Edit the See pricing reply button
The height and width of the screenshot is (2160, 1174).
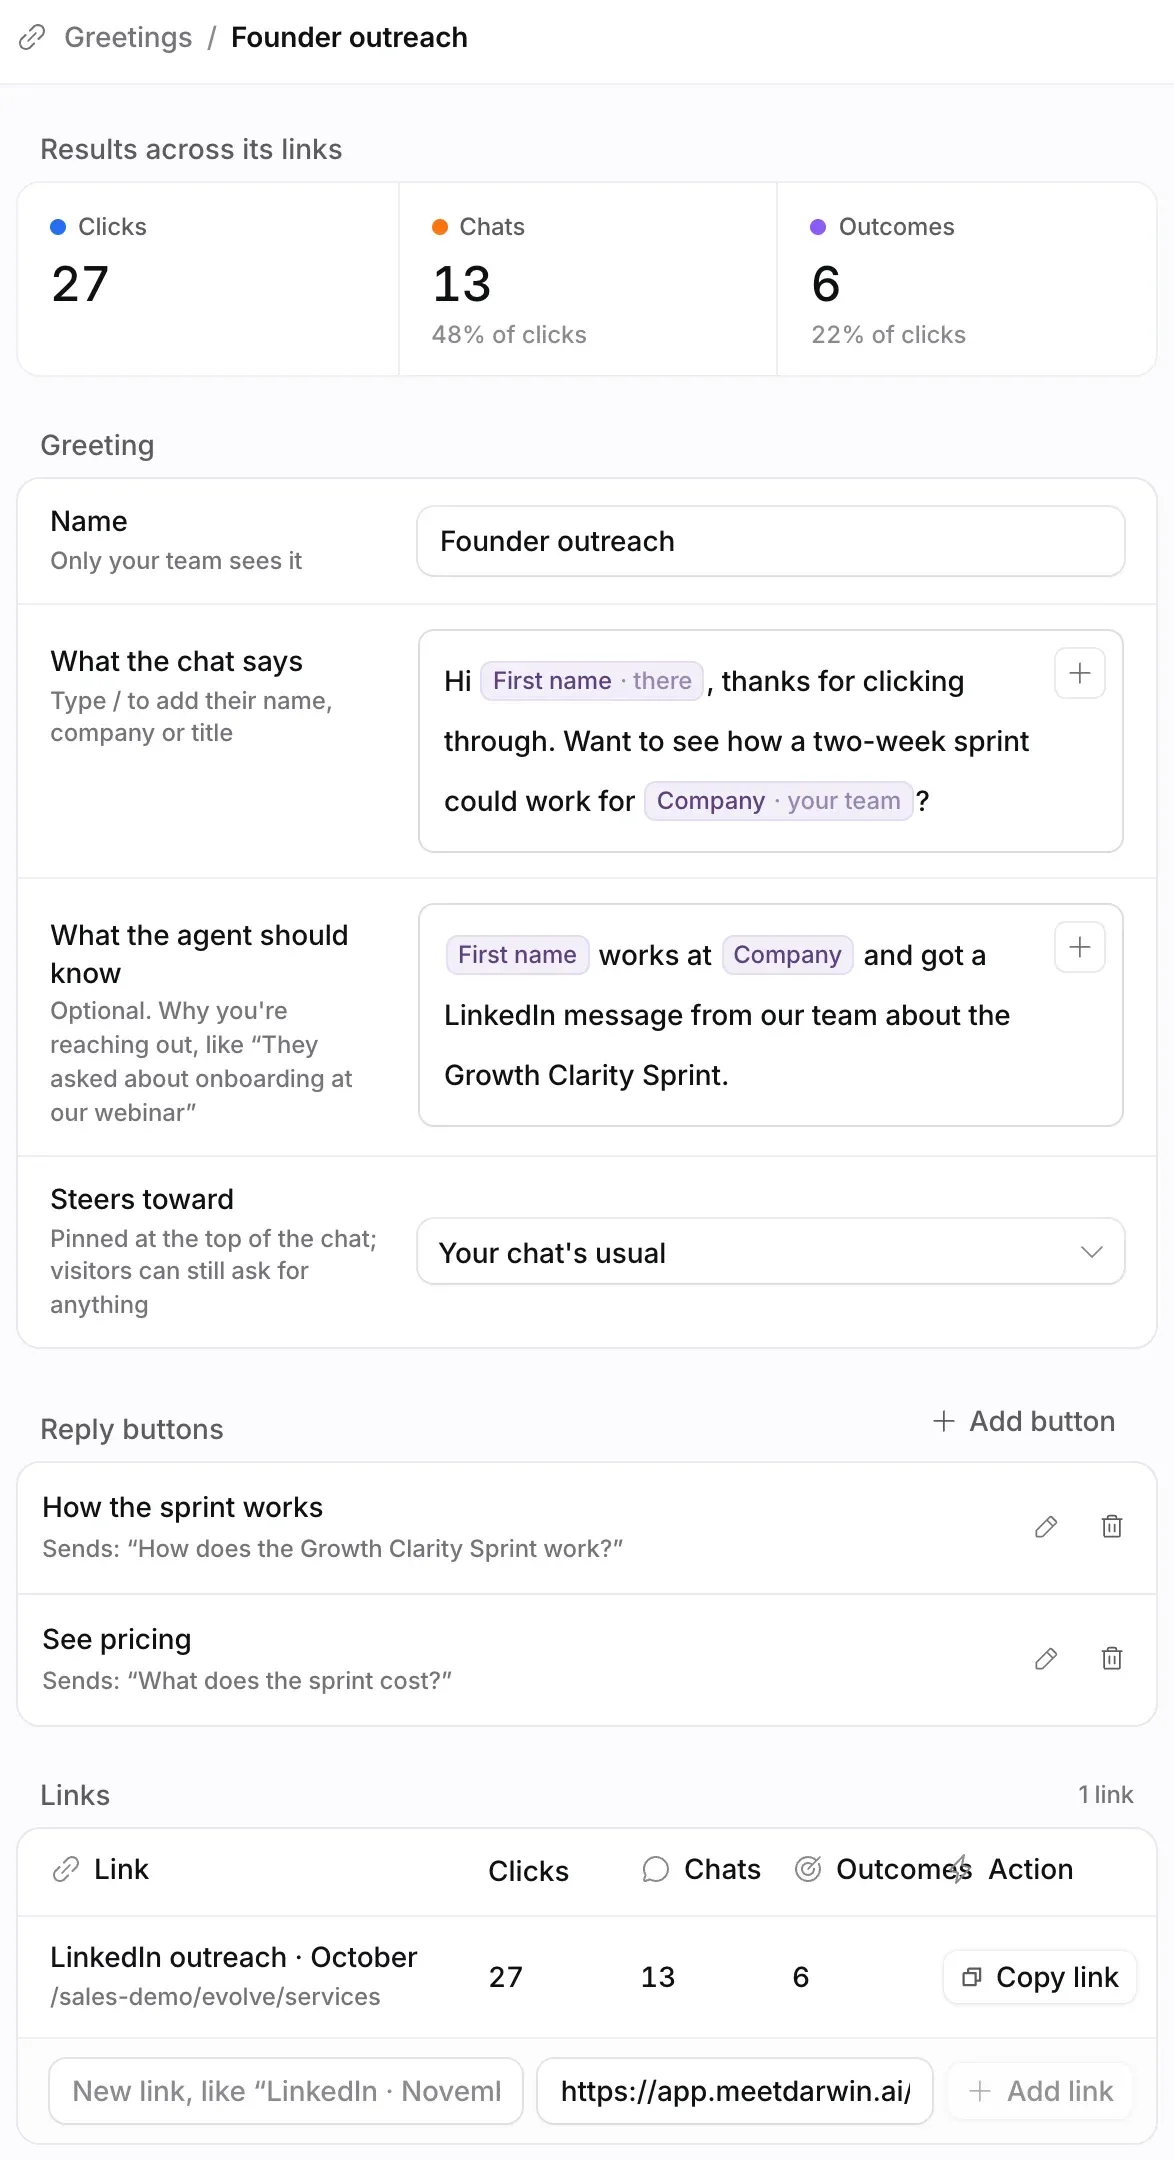pyautogui.click(x=1046, y=1659)
